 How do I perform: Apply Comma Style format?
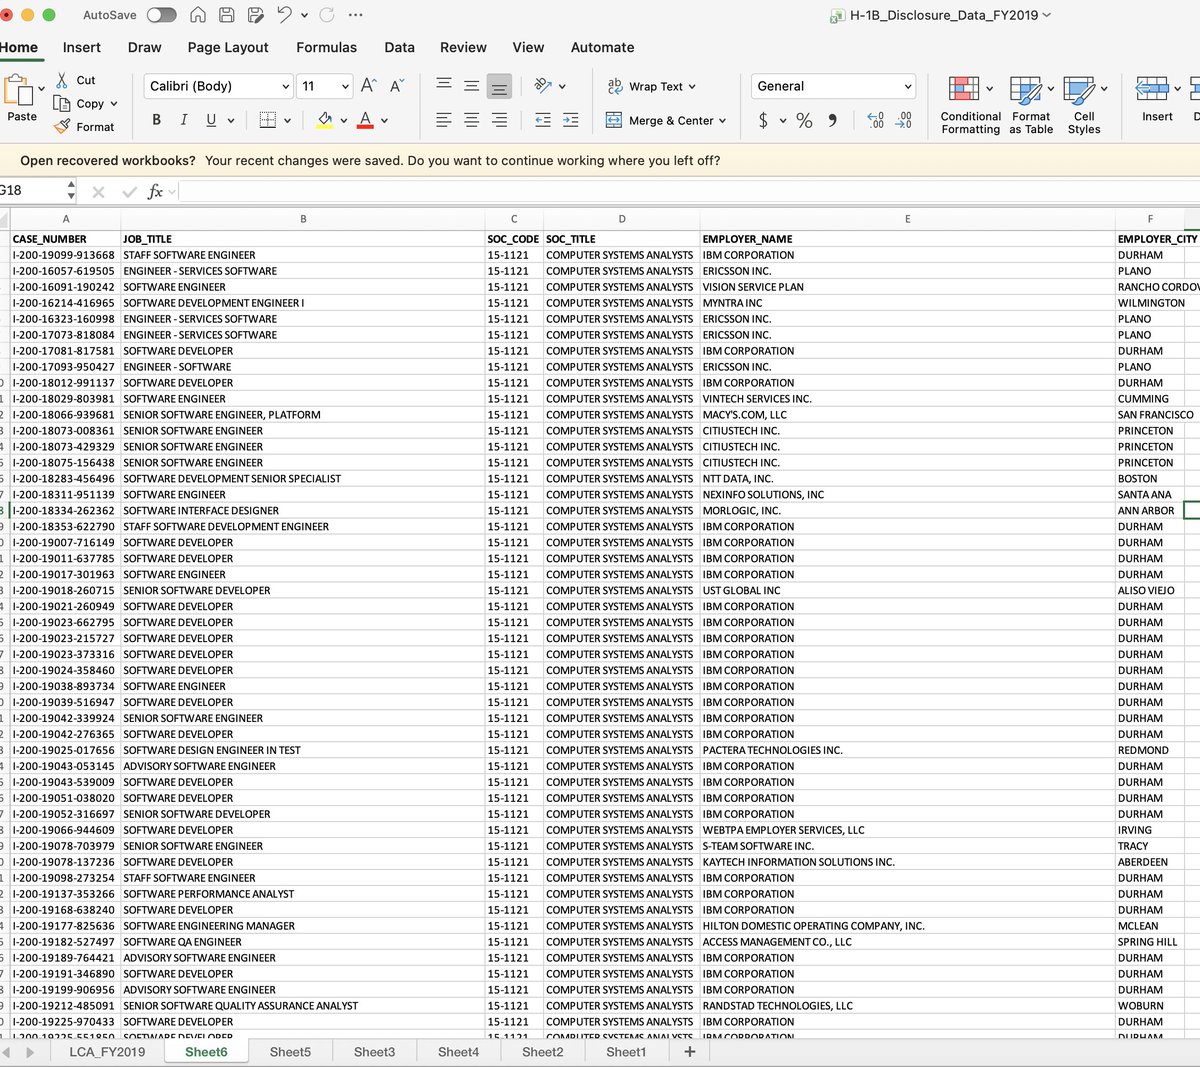coord(832,120)
